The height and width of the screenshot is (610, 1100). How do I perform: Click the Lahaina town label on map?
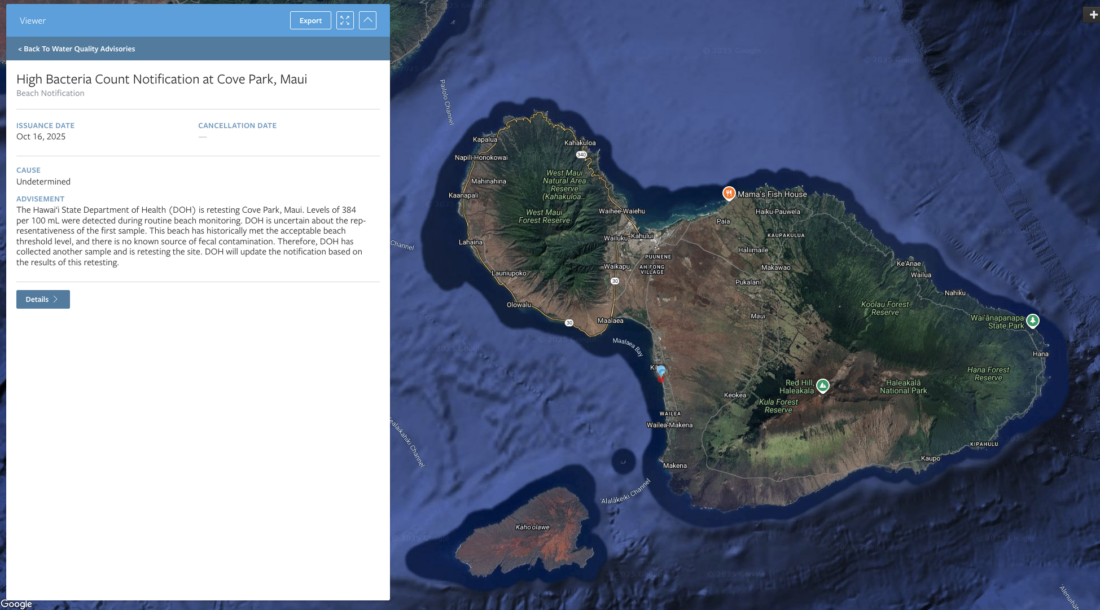[470, 241]
